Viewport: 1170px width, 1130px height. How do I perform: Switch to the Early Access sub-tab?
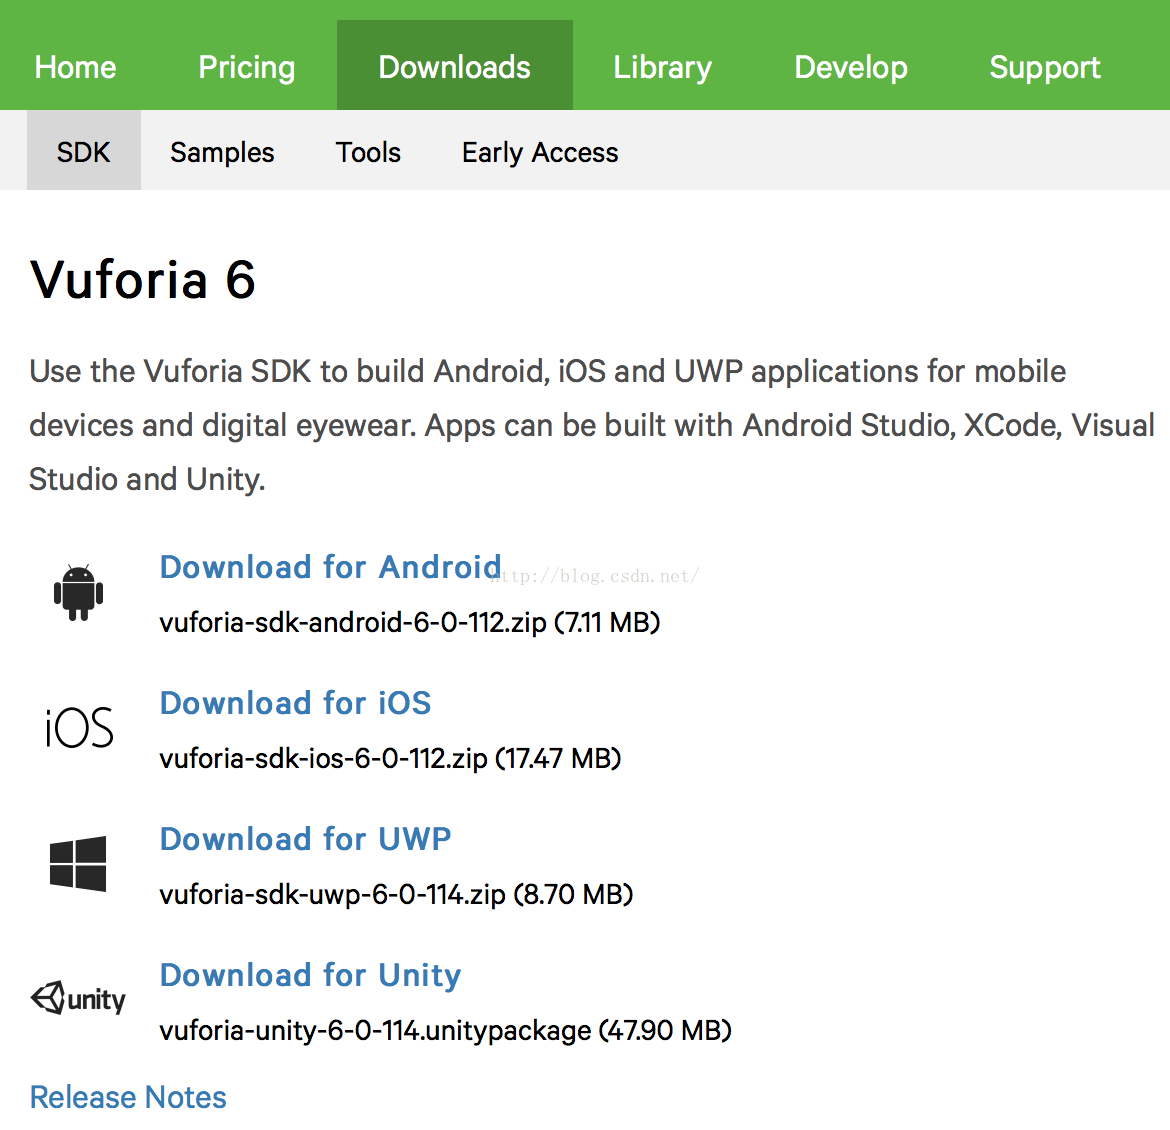pos(540,152)
